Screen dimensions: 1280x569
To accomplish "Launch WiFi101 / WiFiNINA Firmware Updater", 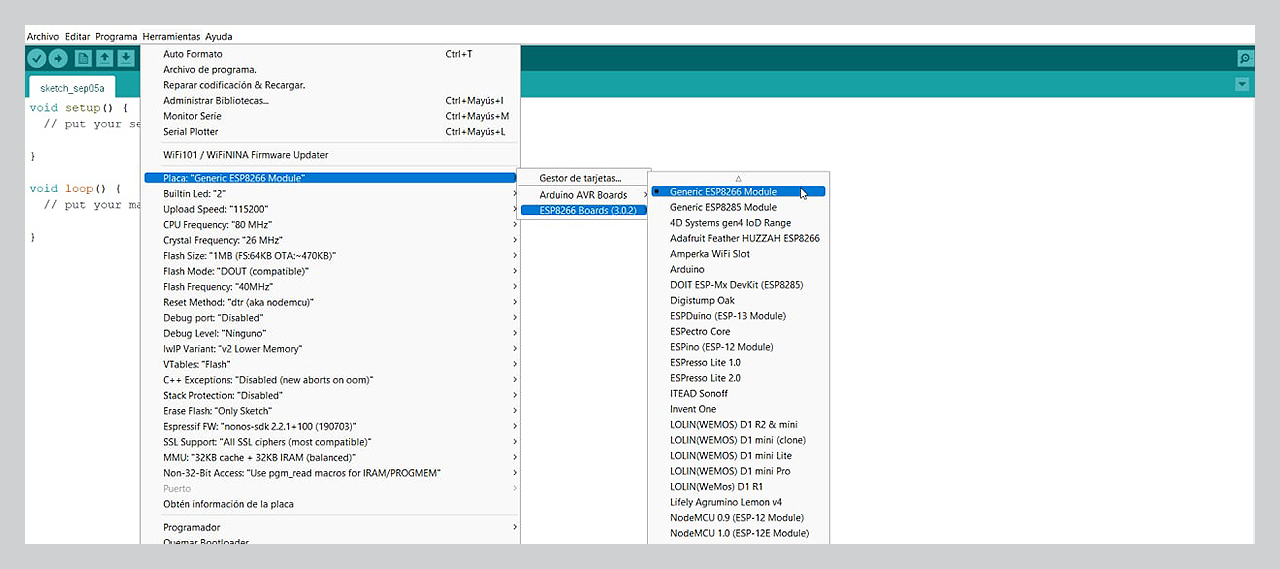I will point(330,155).
